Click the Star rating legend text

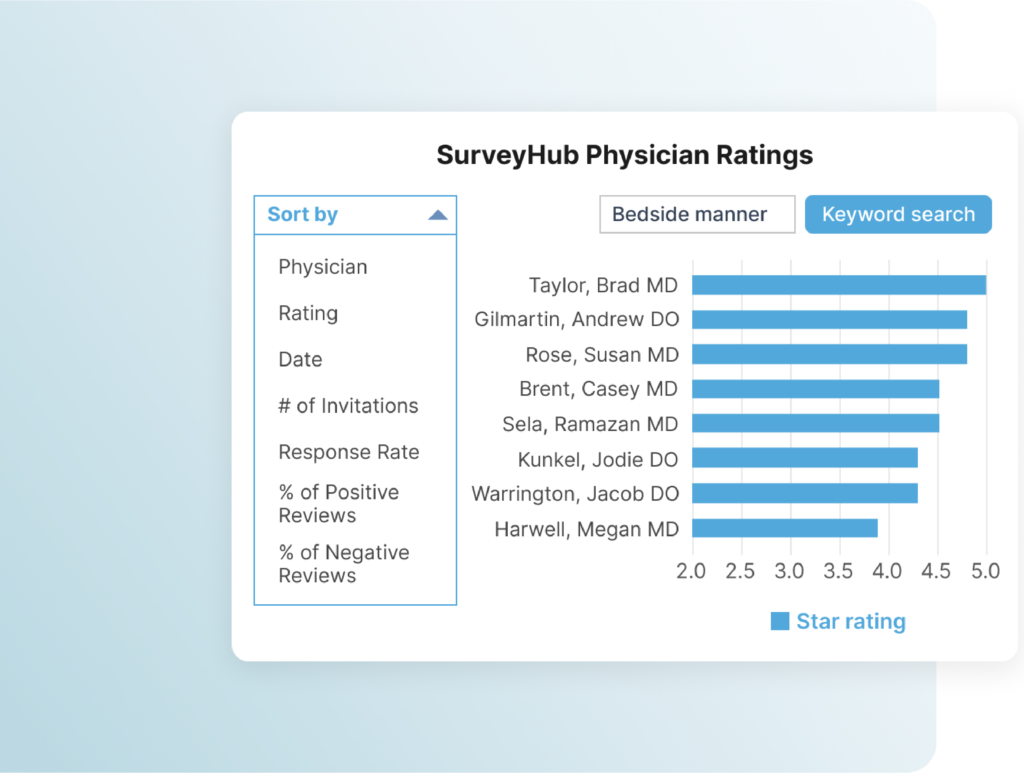coord(849,621)
